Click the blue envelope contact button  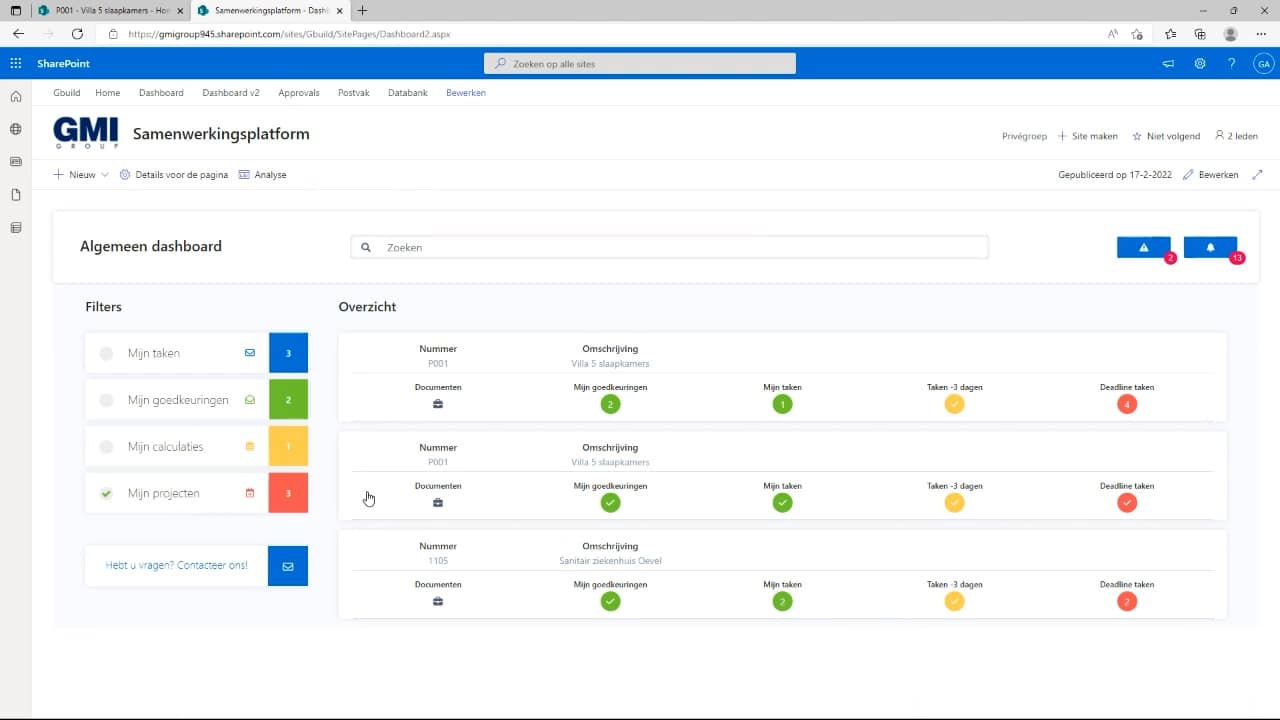(x=288, y=566)
